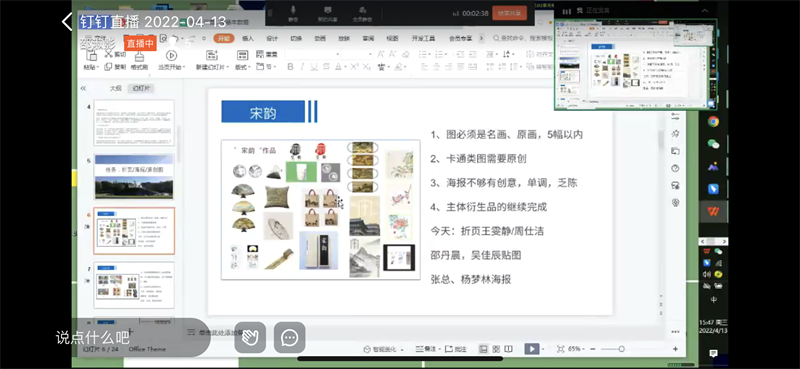Clear formatting with the eraser icon
This screenshot has width=800, height=369.
coord(406,54)
